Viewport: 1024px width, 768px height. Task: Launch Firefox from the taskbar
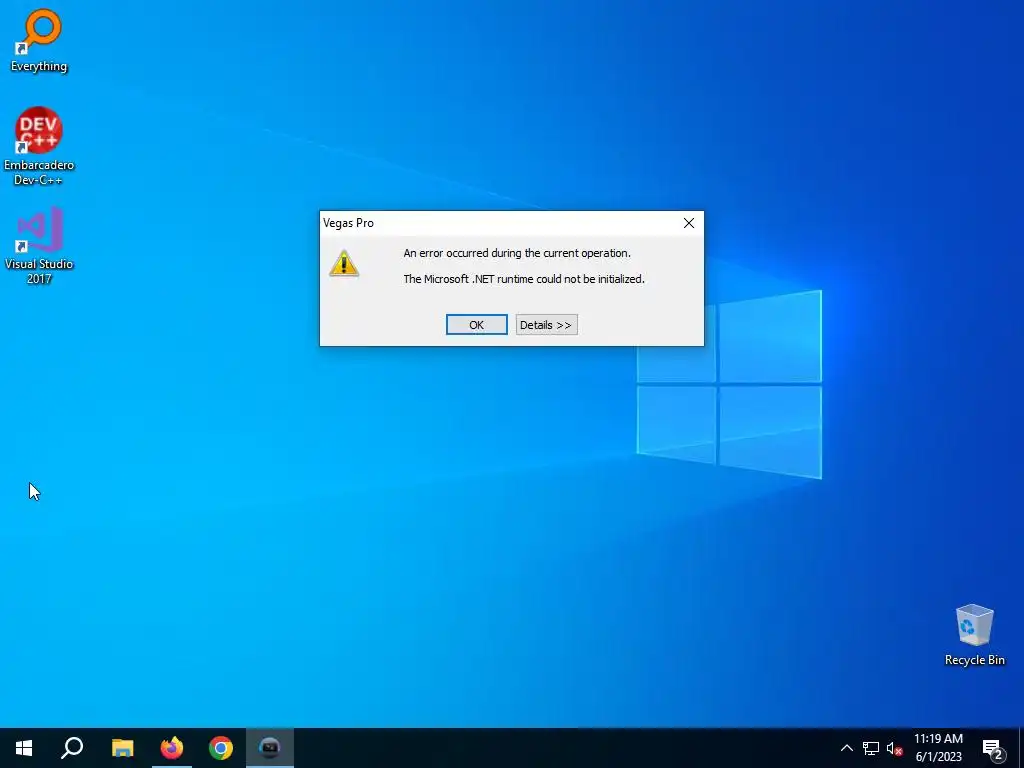(x=172, y=748)
